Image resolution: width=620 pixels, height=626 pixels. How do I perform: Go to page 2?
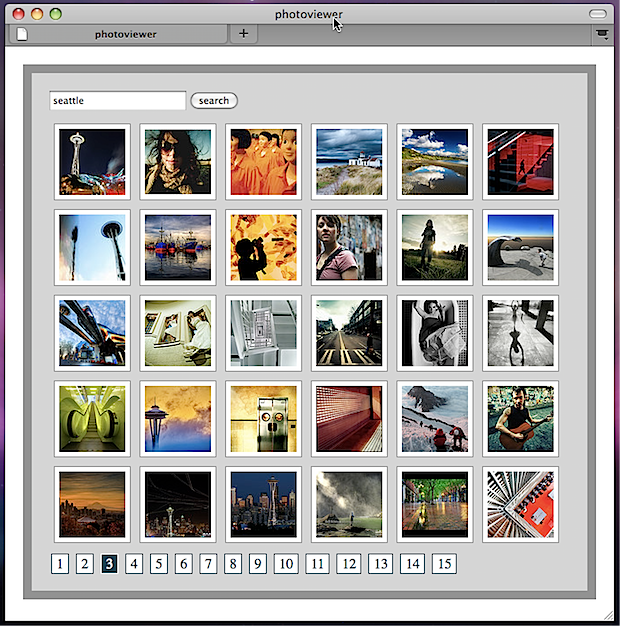point(85,564)
